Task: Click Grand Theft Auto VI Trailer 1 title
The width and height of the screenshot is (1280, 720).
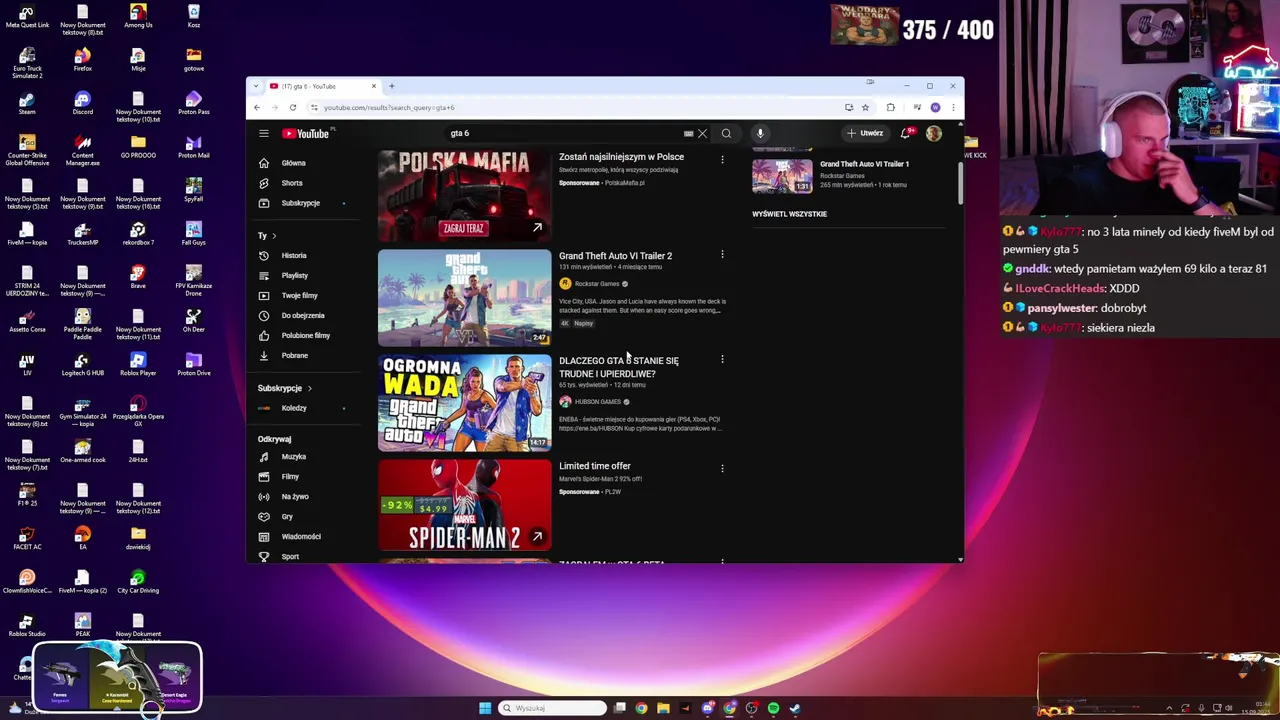Action: click(x=864, y=164)
